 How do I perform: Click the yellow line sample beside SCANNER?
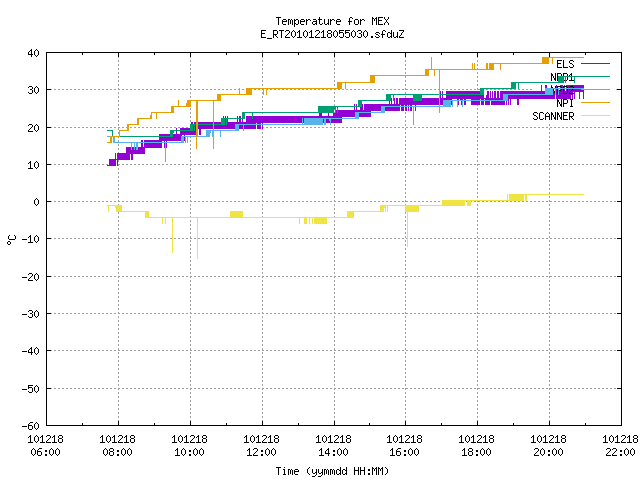pos(595,116)
